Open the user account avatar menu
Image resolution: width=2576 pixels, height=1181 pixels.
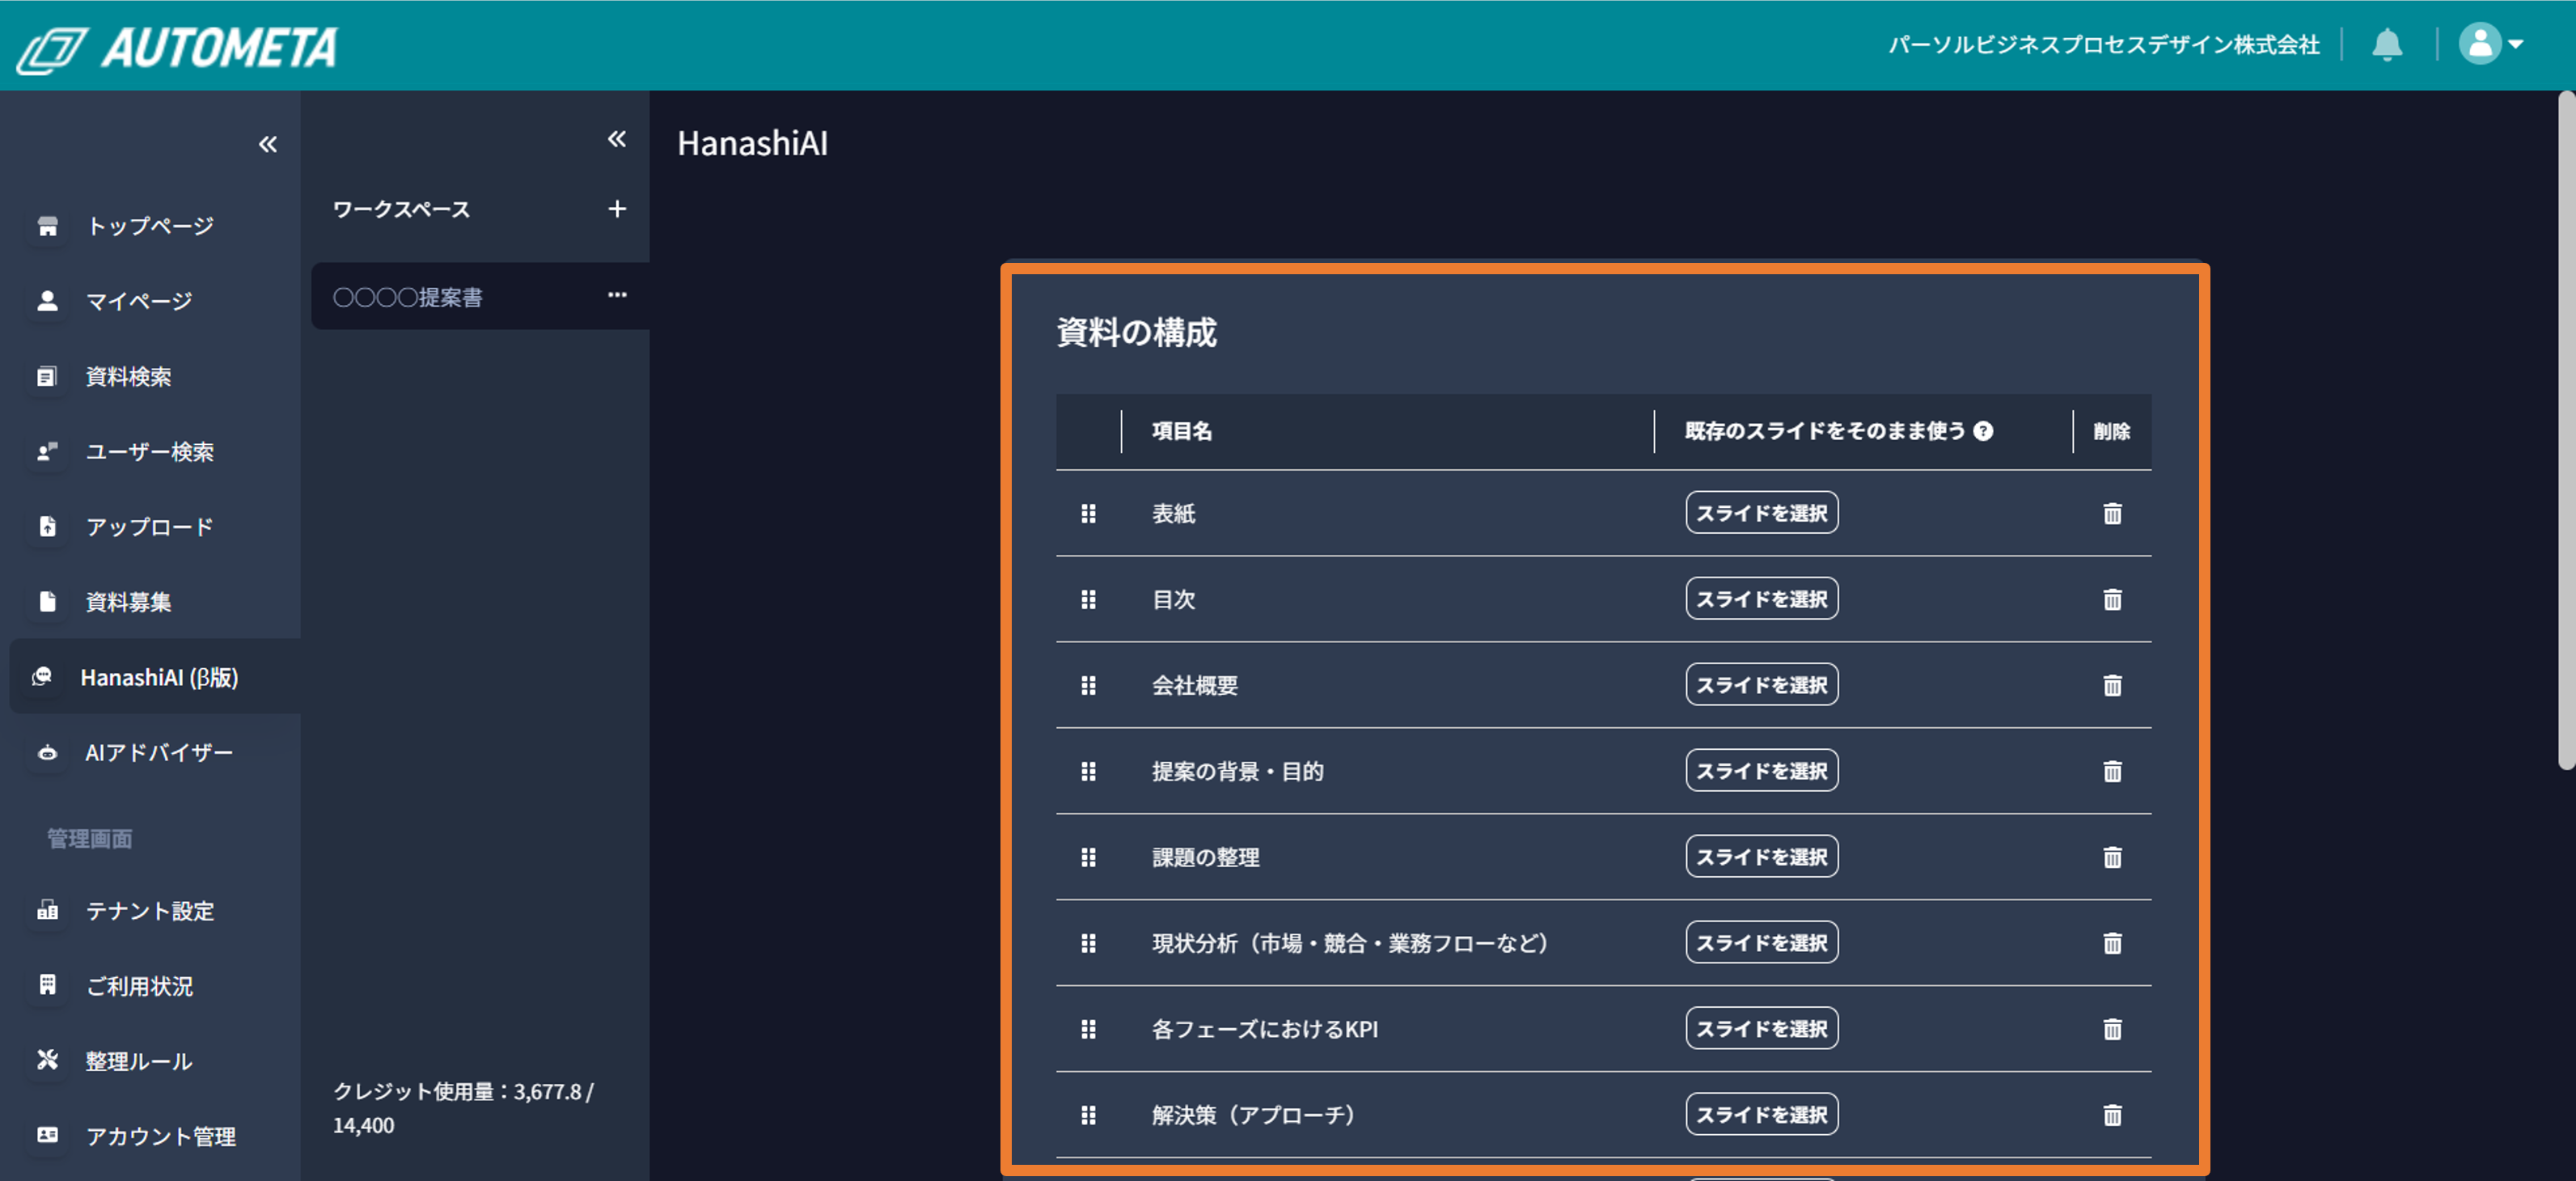[x=2491, y=44]
